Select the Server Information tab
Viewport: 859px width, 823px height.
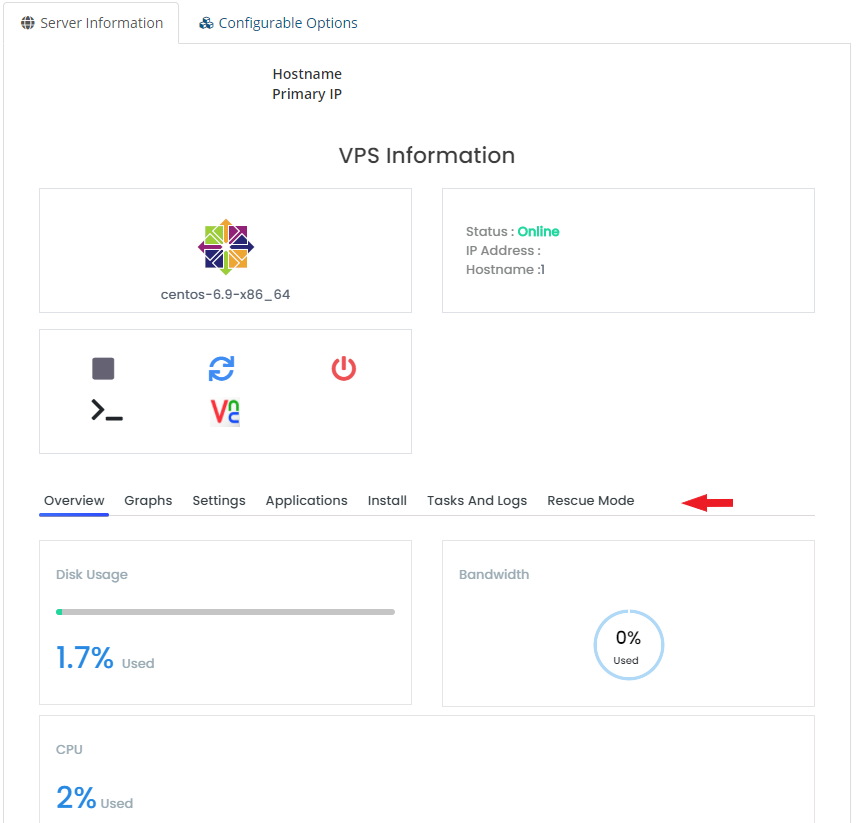(x=101, y=23)
